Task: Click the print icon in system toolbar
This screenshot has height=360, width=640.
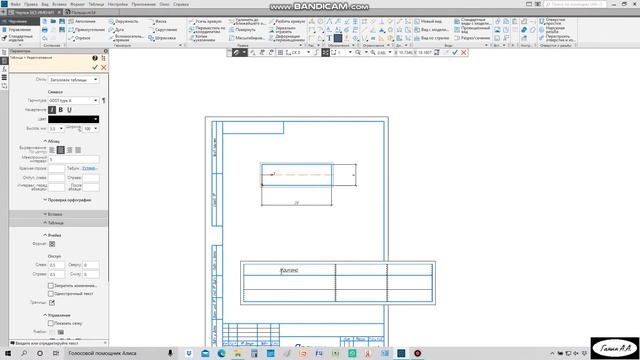Action: pos(44,30)
